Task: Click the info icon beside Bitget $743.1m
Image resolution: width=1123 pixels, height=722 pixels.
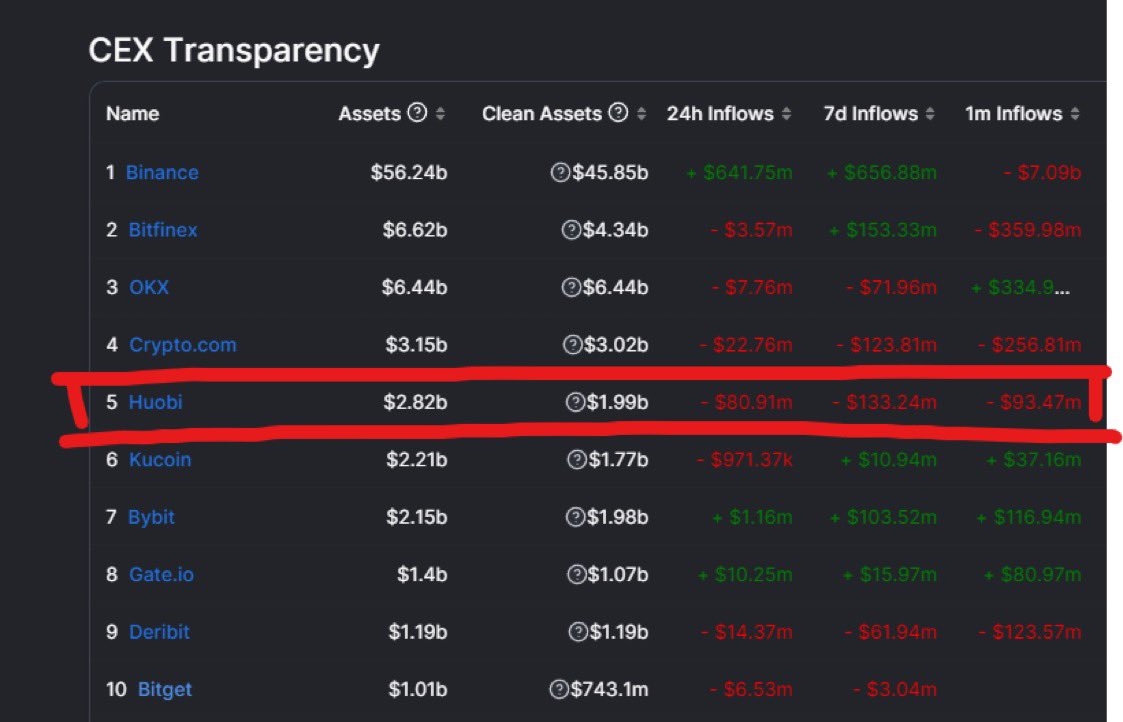Action: (559, 689)
